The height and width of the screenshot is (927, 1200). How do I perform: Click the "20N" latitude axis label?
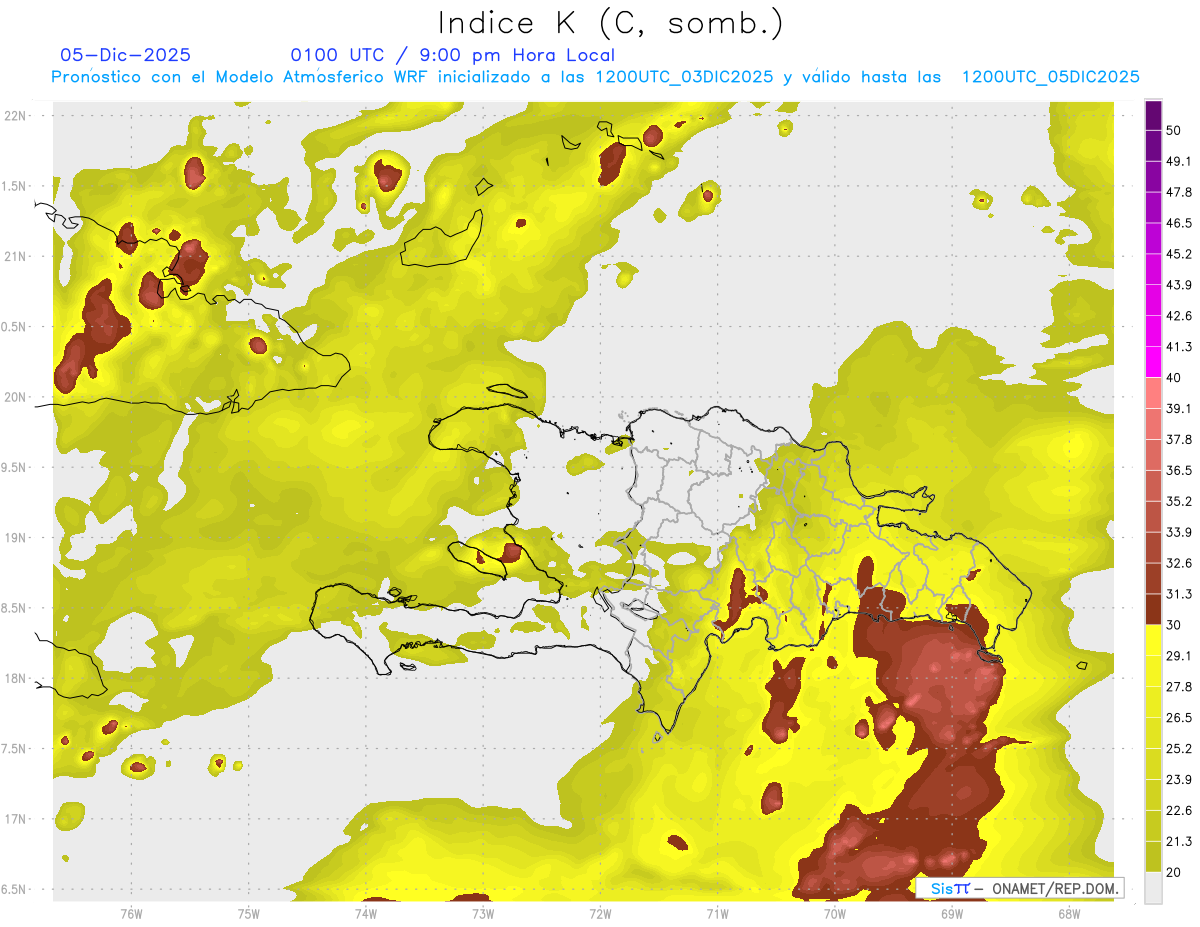pos(15,397)
